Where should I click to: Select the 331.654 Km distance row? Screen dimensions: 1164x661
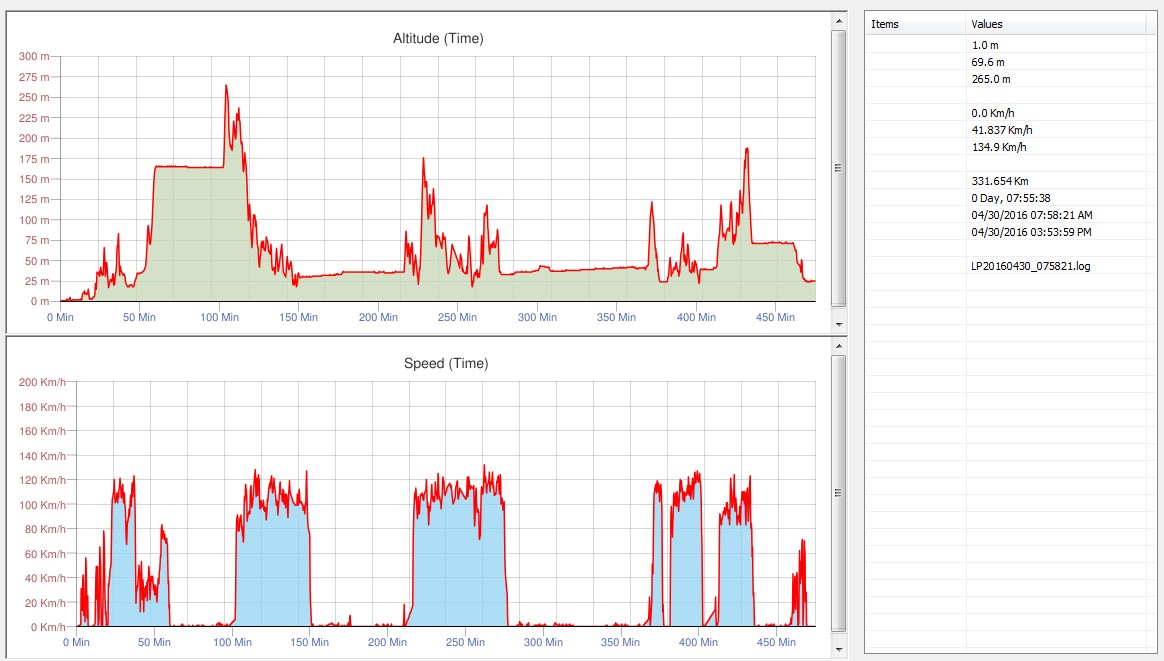pos(999,181)
